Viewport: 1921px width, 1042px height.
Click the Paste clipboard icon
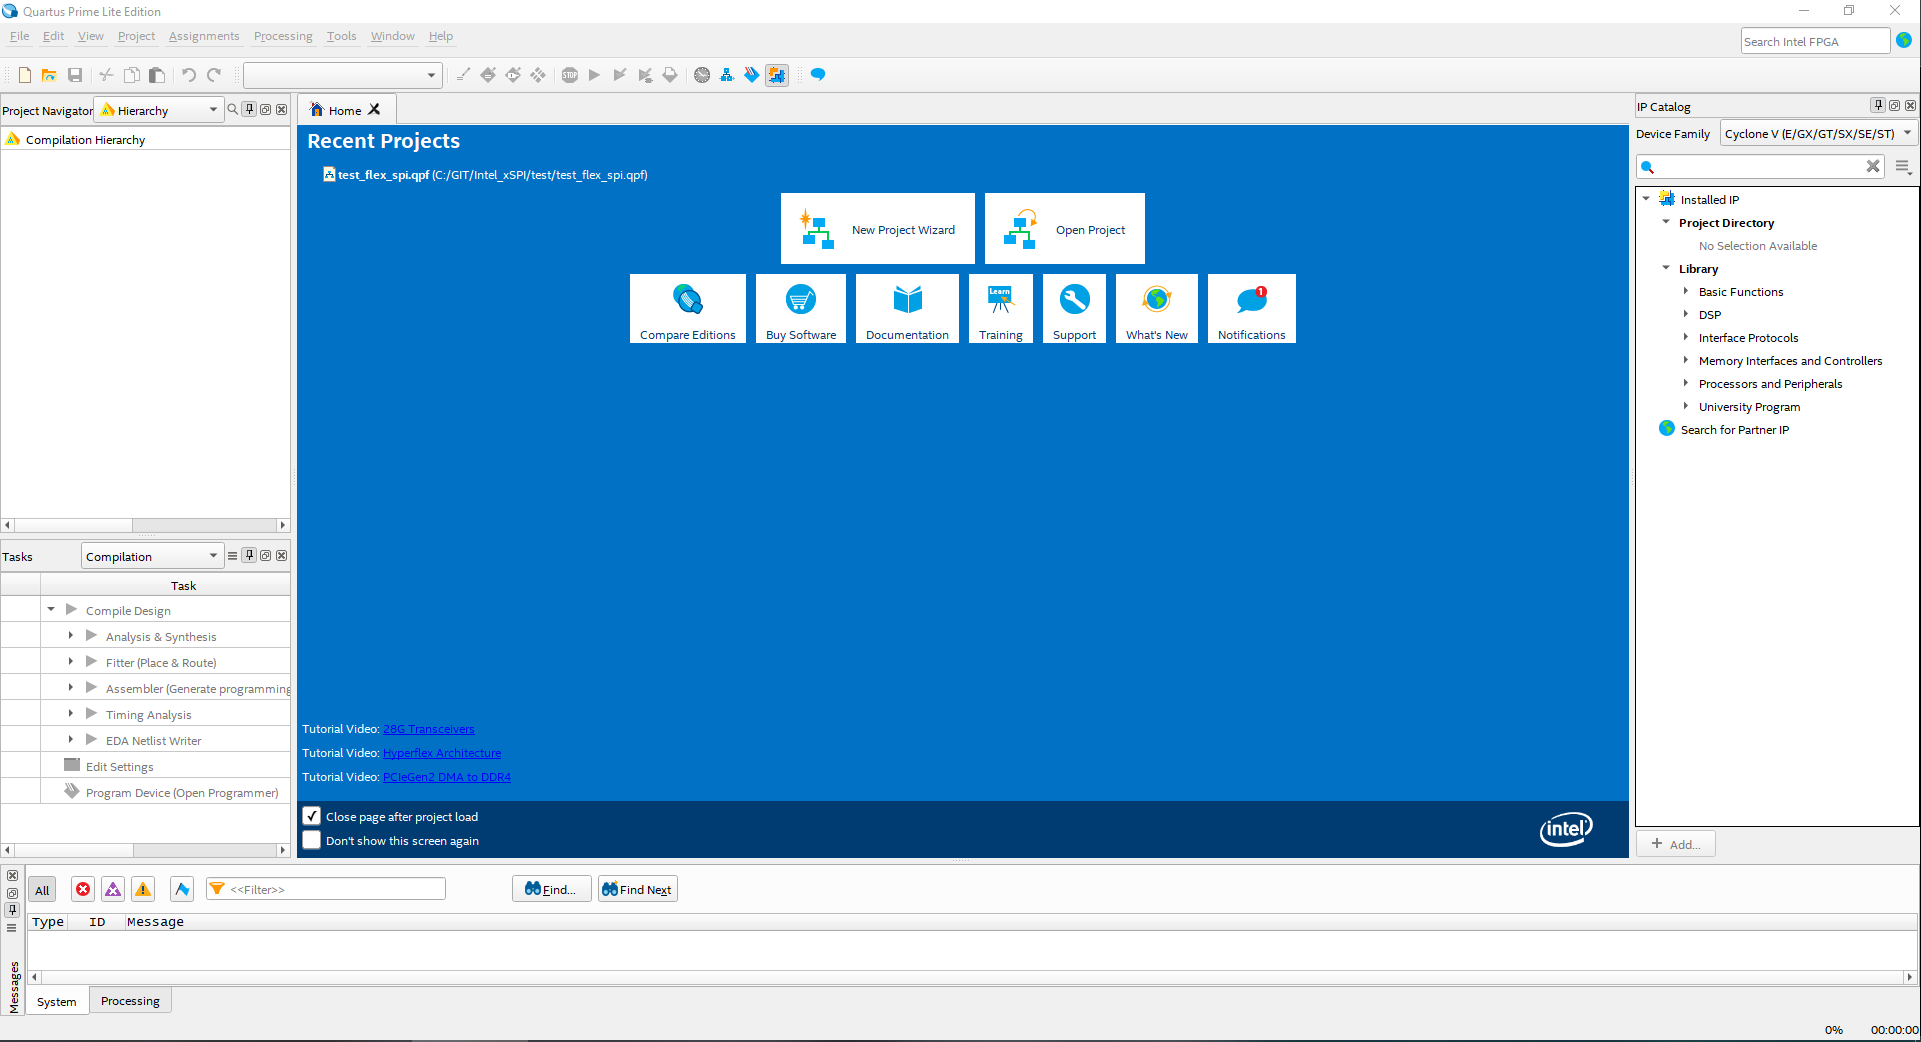[x=157, y=75]
